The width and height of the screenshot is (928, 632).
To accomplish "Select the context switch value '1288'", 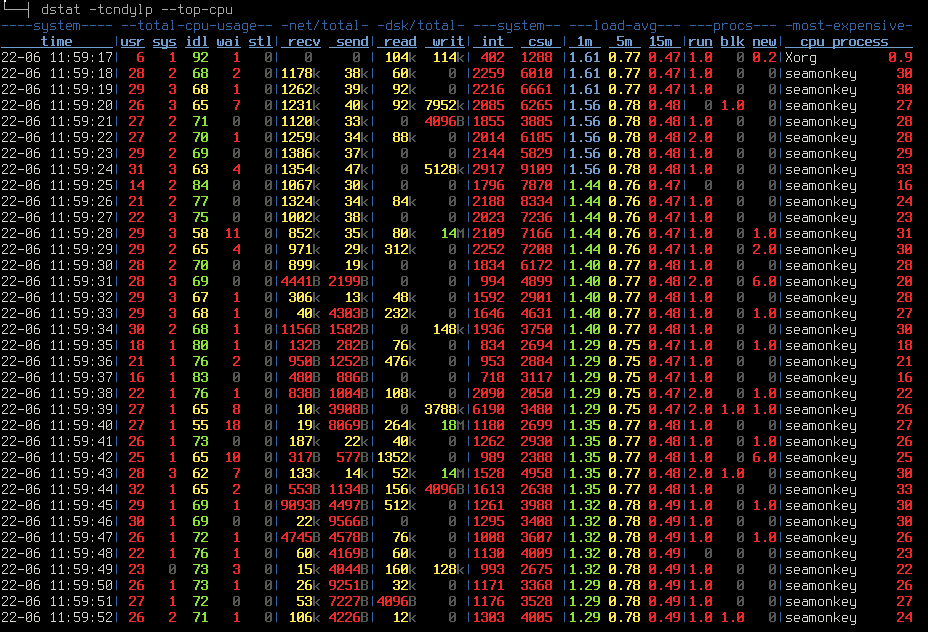I will tap(536, 57).
